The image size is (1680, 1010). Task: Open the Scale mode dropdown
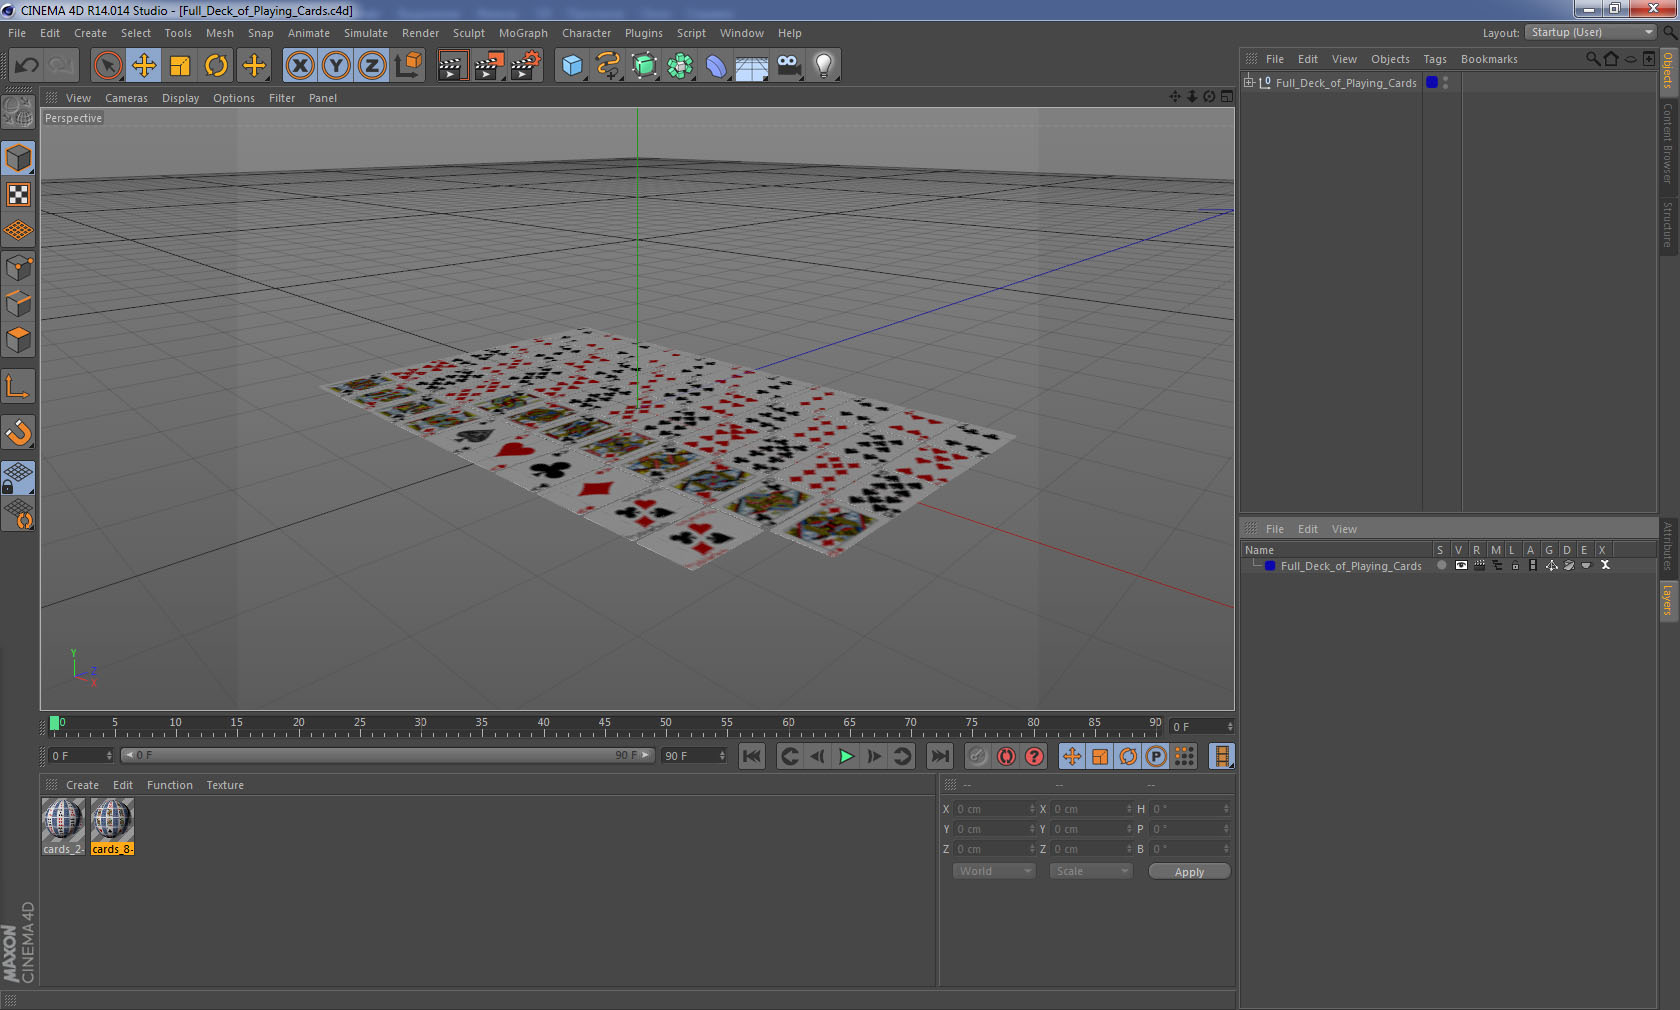pyautogui.click(x=1090, y=871)
